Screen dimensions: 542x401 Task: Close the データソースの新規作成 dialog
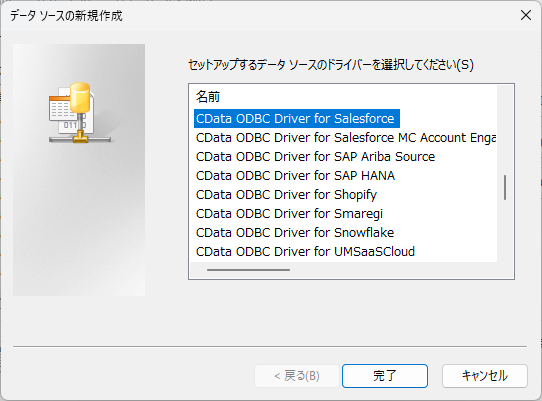[526, 15]
